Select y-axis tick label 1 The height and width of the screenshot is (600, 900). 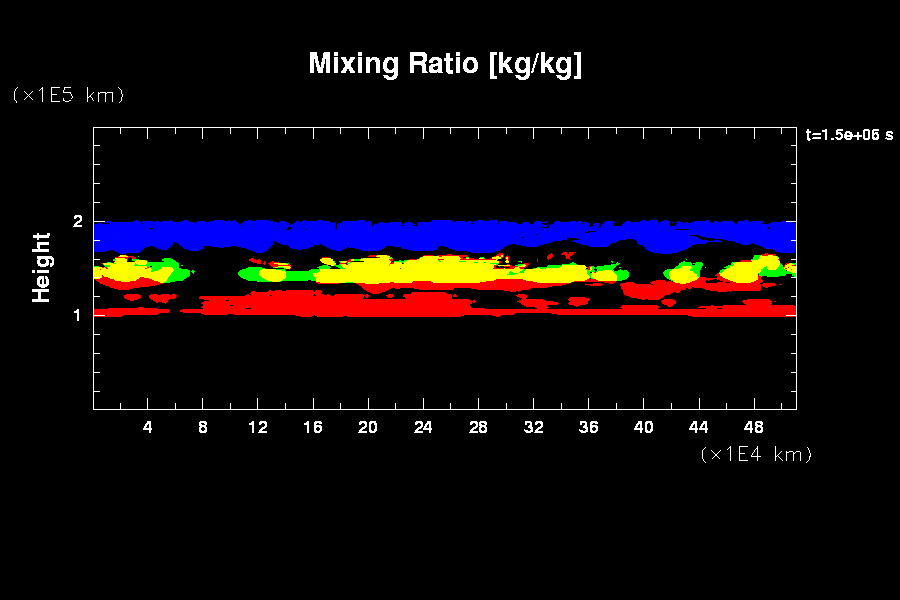coord(78,315)
